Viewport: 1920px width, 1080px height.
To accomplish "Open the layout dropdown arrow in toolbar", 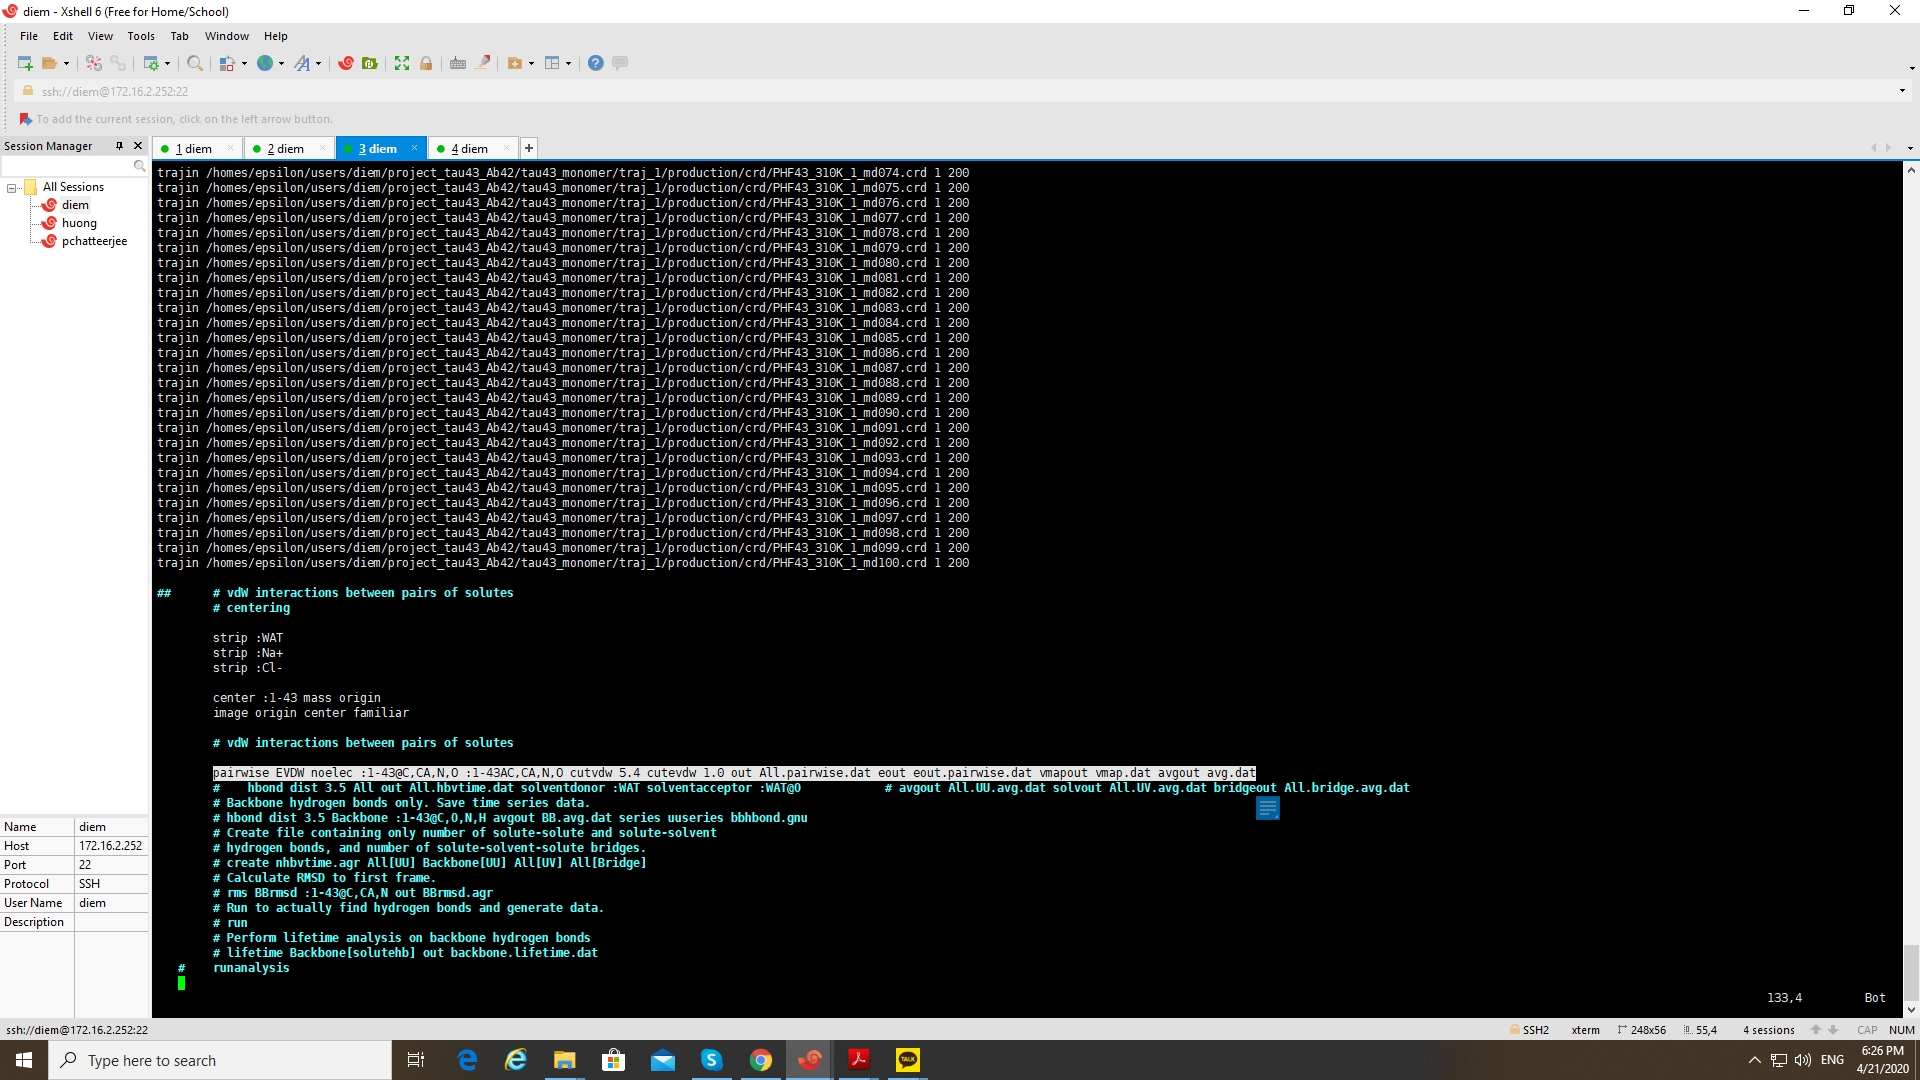I will (x=569, y=63).
